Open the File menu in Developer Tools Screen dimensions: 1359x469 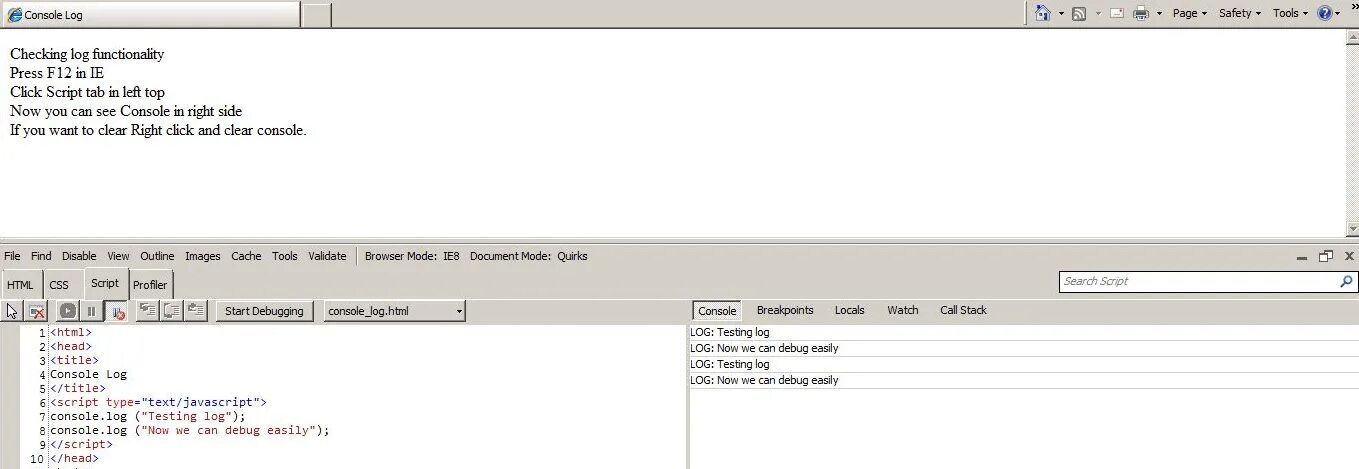coord(12,256)
